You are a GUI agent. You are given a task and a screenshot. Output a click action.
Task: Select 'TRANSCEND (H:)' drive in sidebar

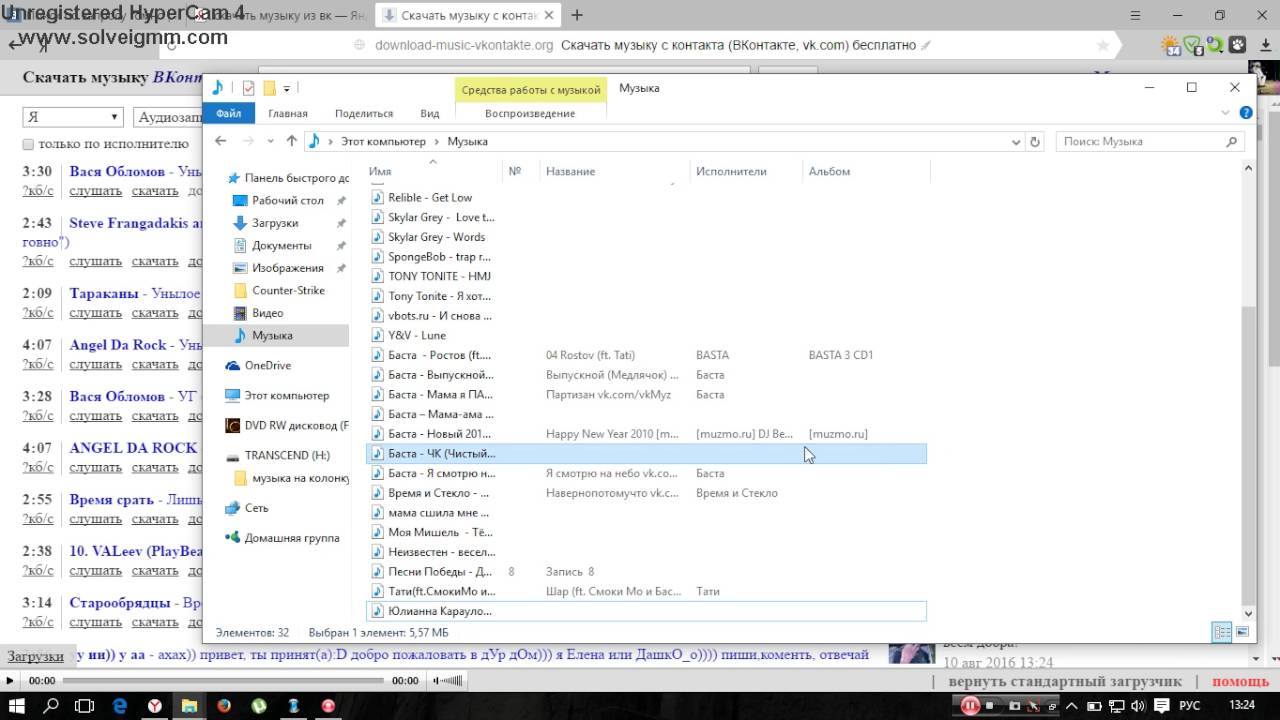tap(286, 455)
